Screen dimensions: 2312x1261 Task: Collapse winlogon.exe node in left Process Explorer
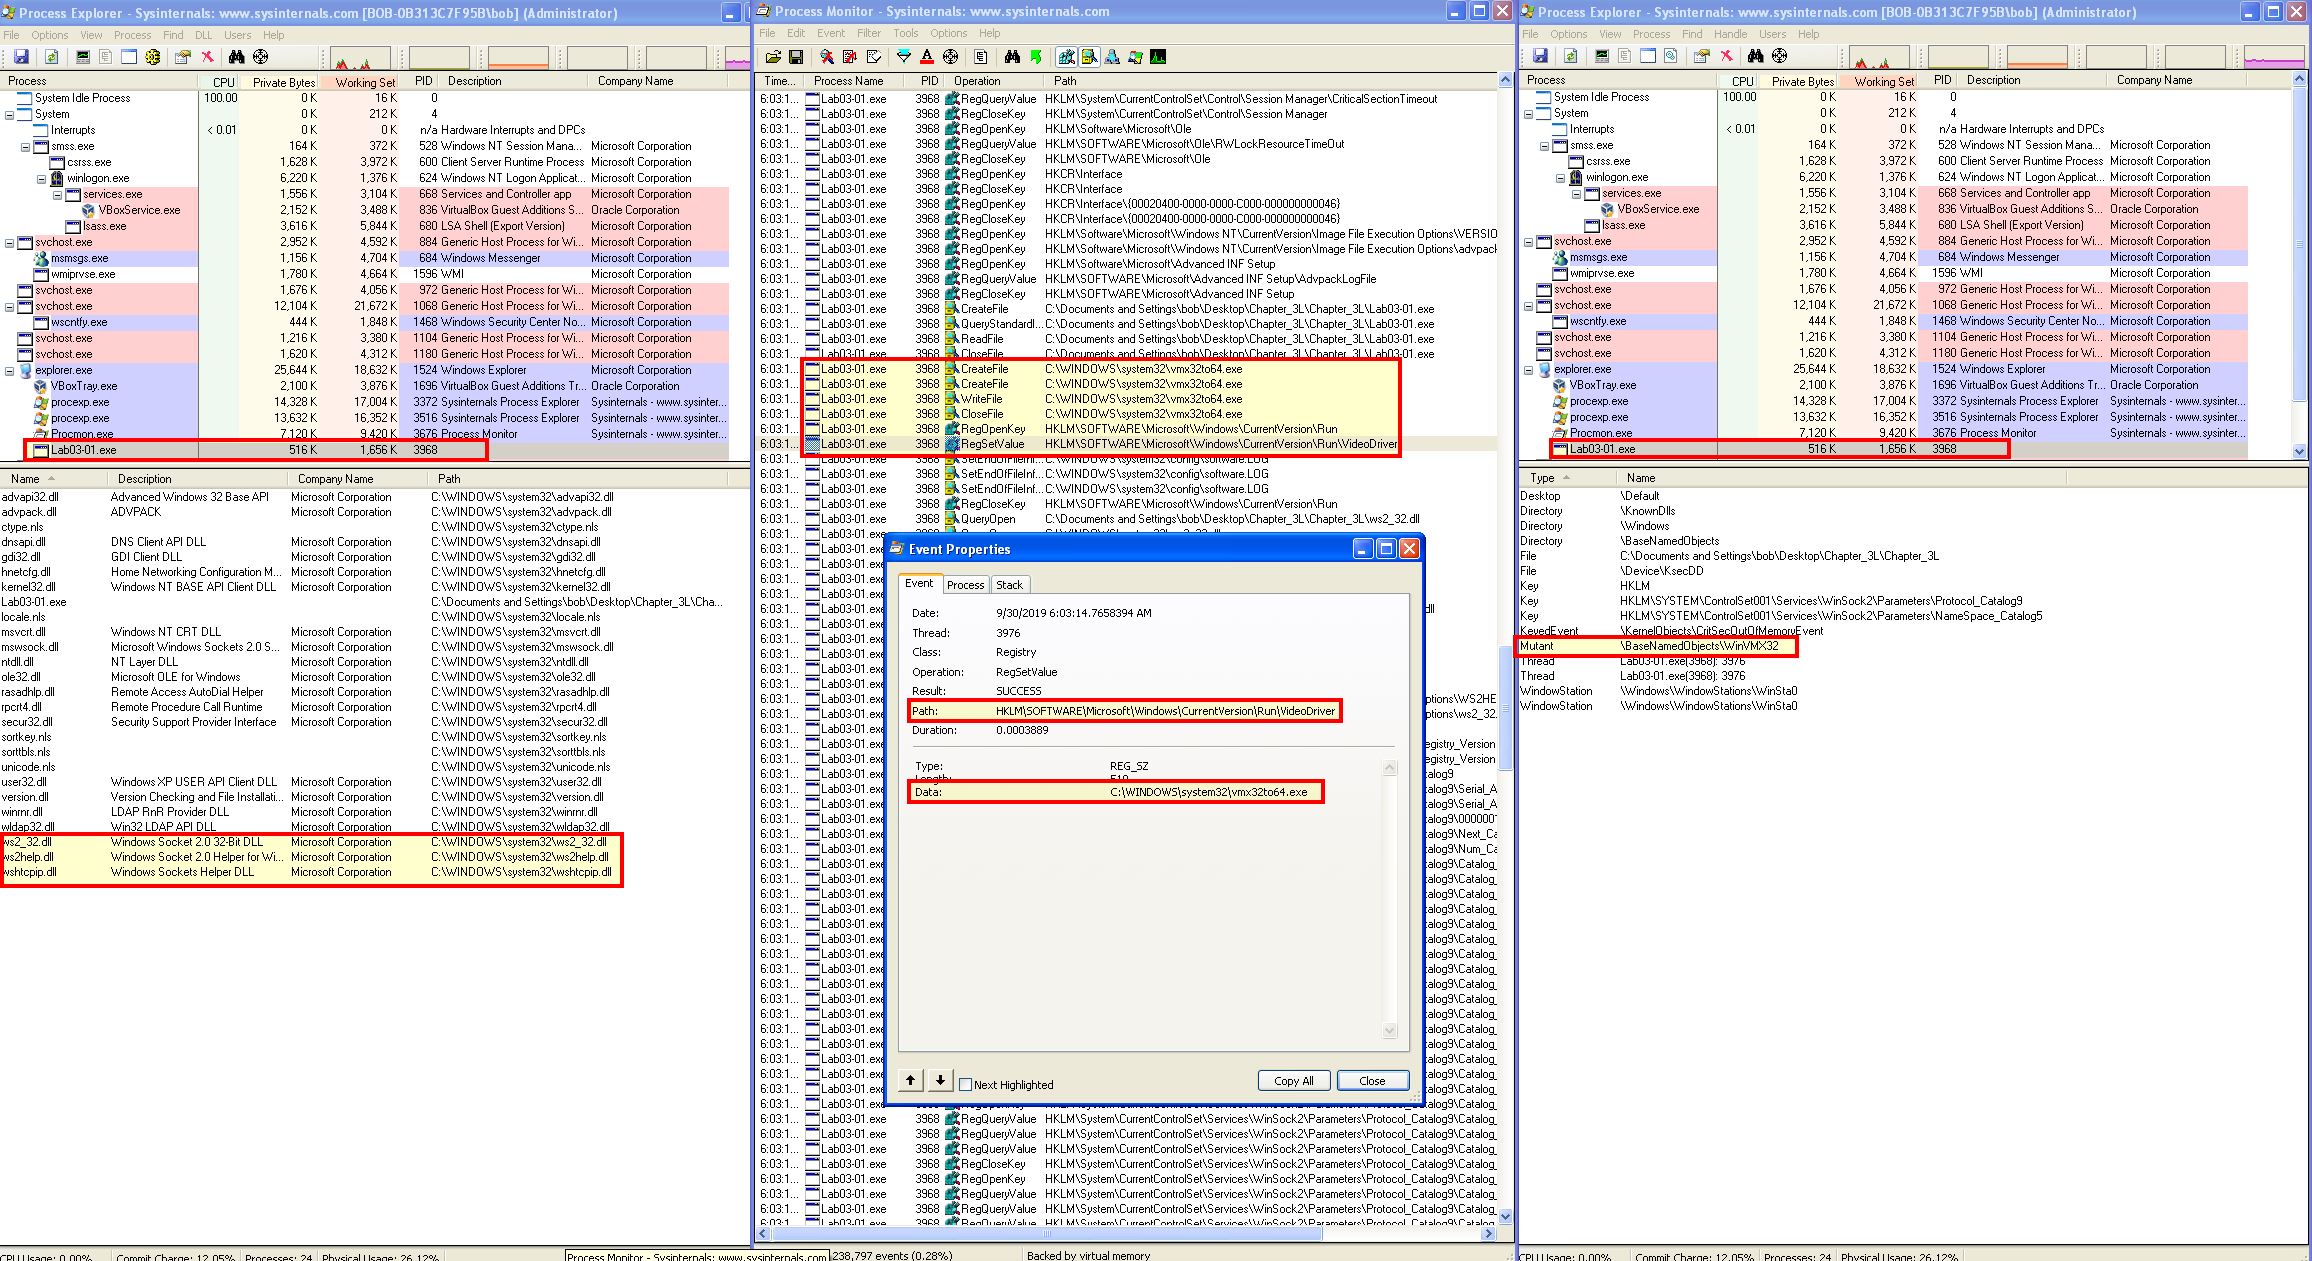click(42, 178)
